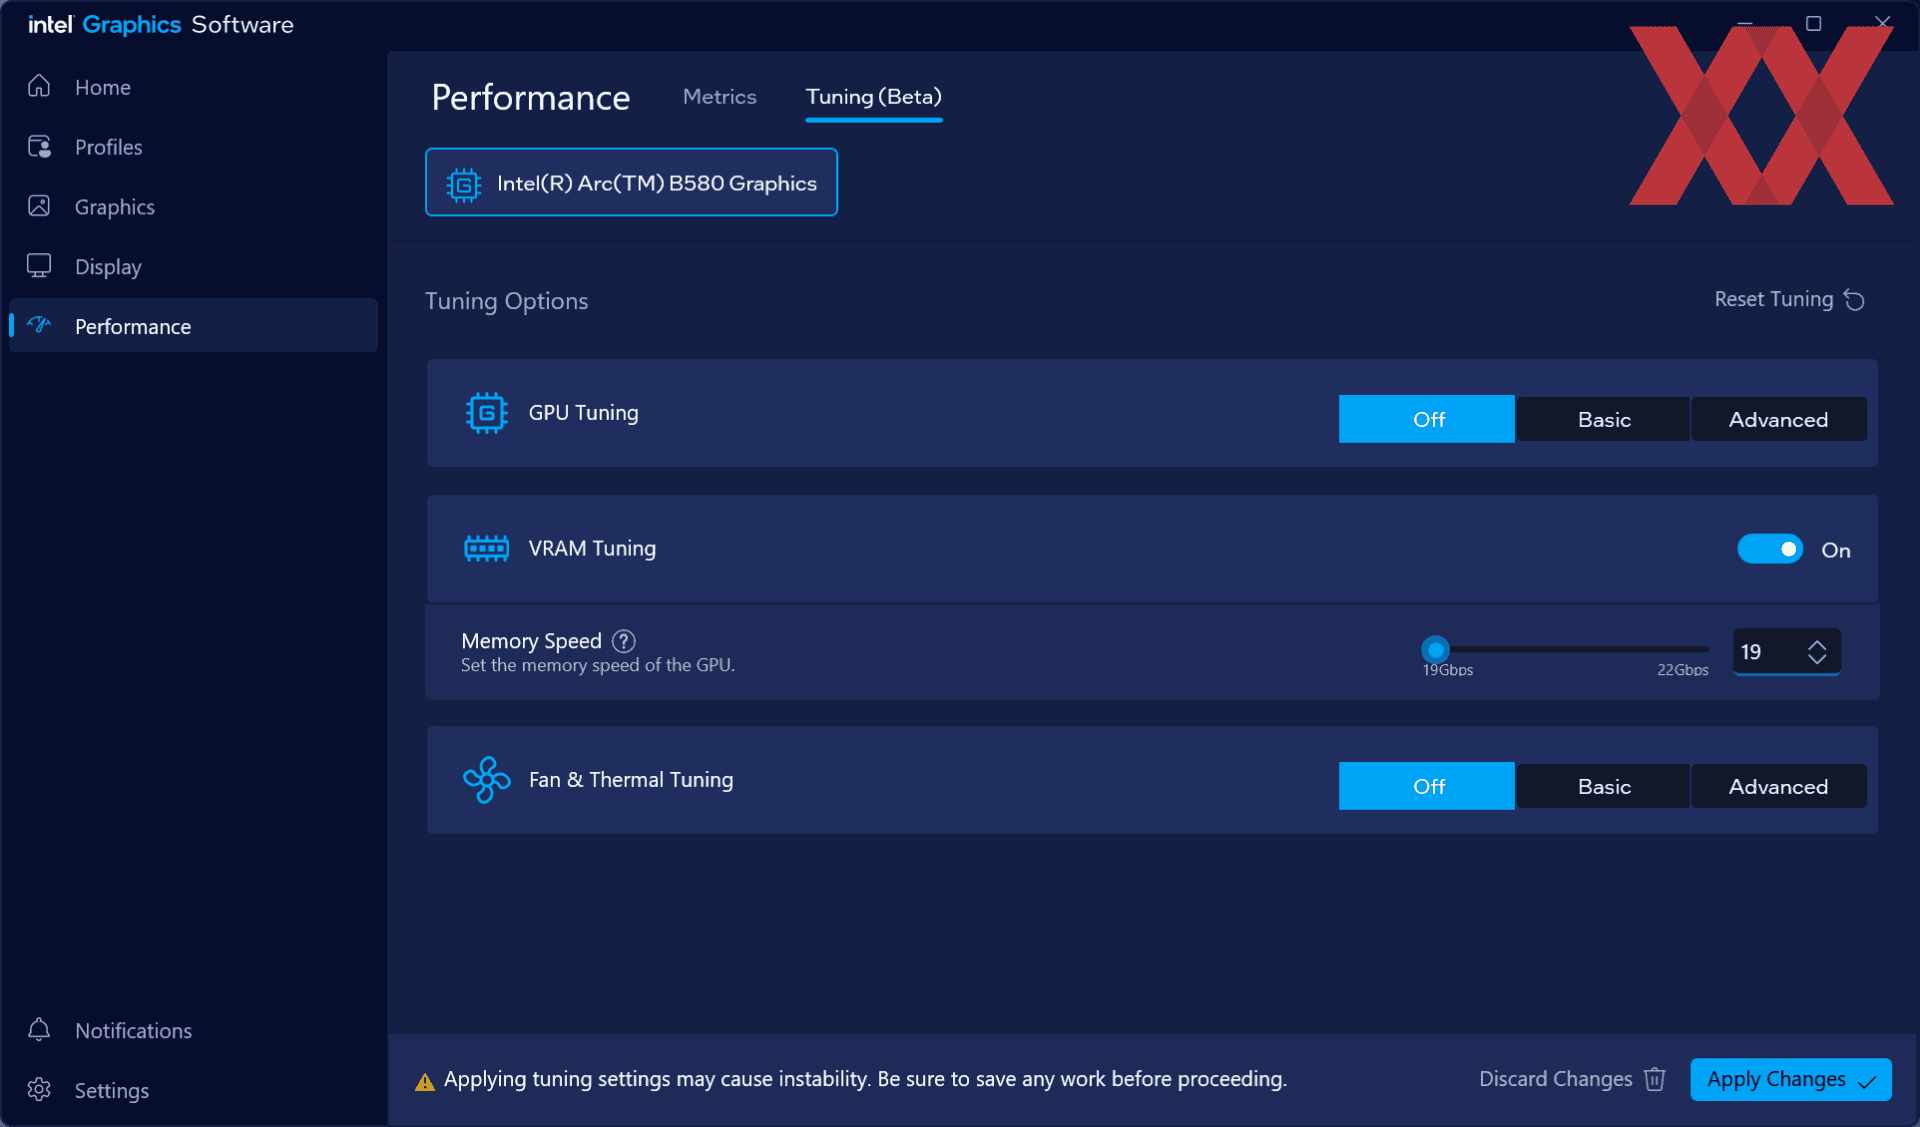This screenshot has width=1920, height=1127.
Task: Open Profiles via its sidebar icon
Action: (39, 147)
